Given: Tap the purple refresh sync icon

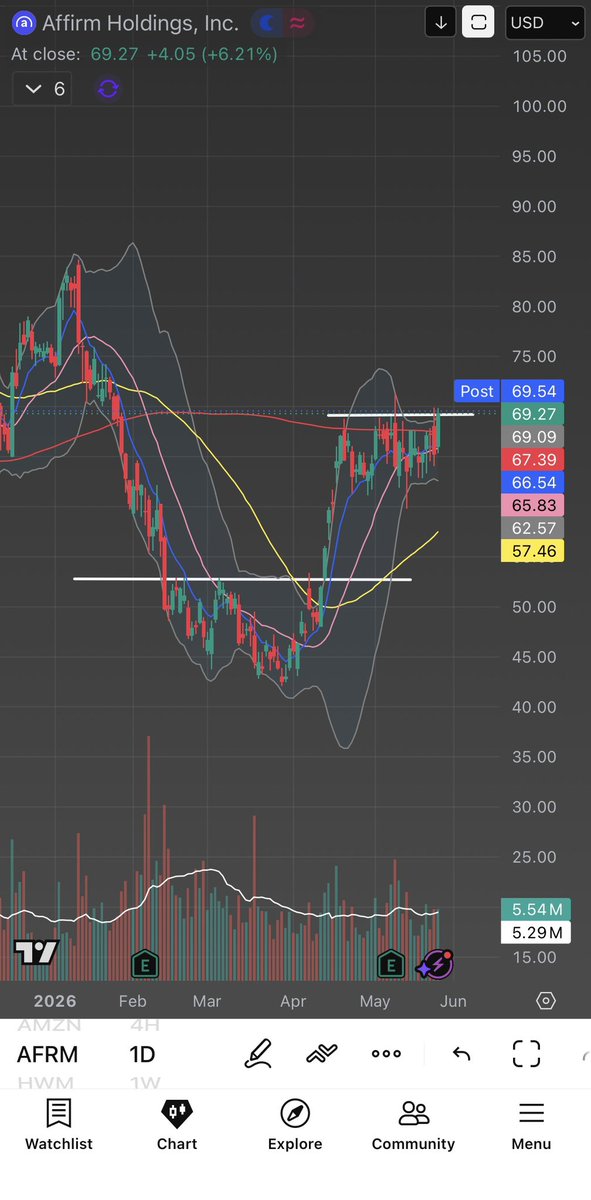Looking at the screenshot, I should click(108, 89).
